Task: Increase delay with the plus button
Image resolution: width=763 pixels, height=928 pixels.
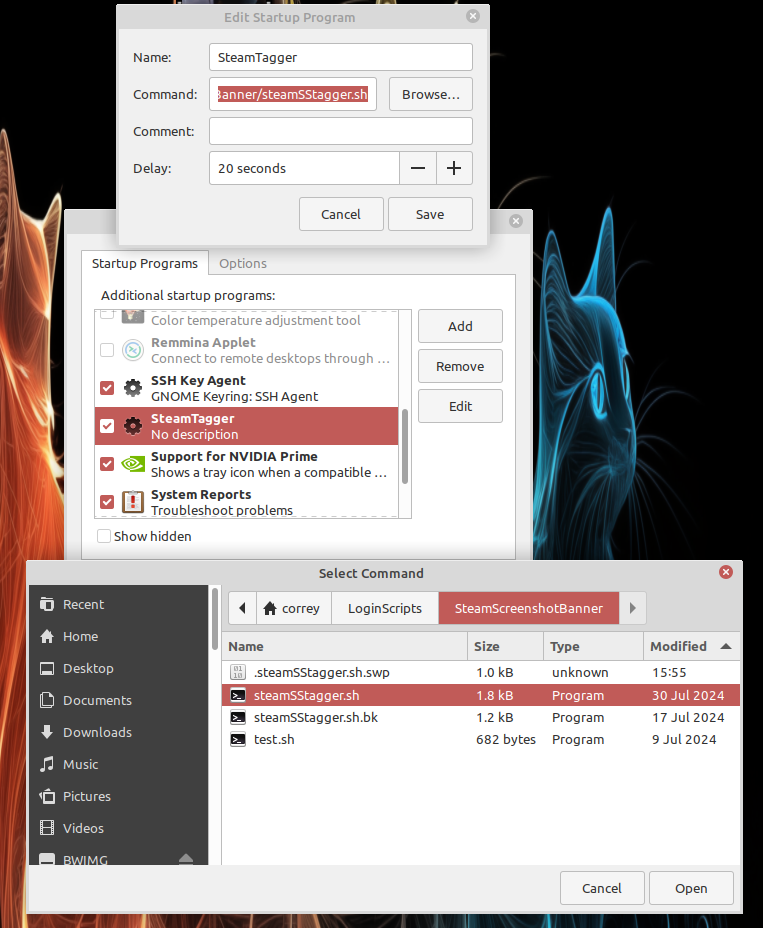Action: pos(454,168)
